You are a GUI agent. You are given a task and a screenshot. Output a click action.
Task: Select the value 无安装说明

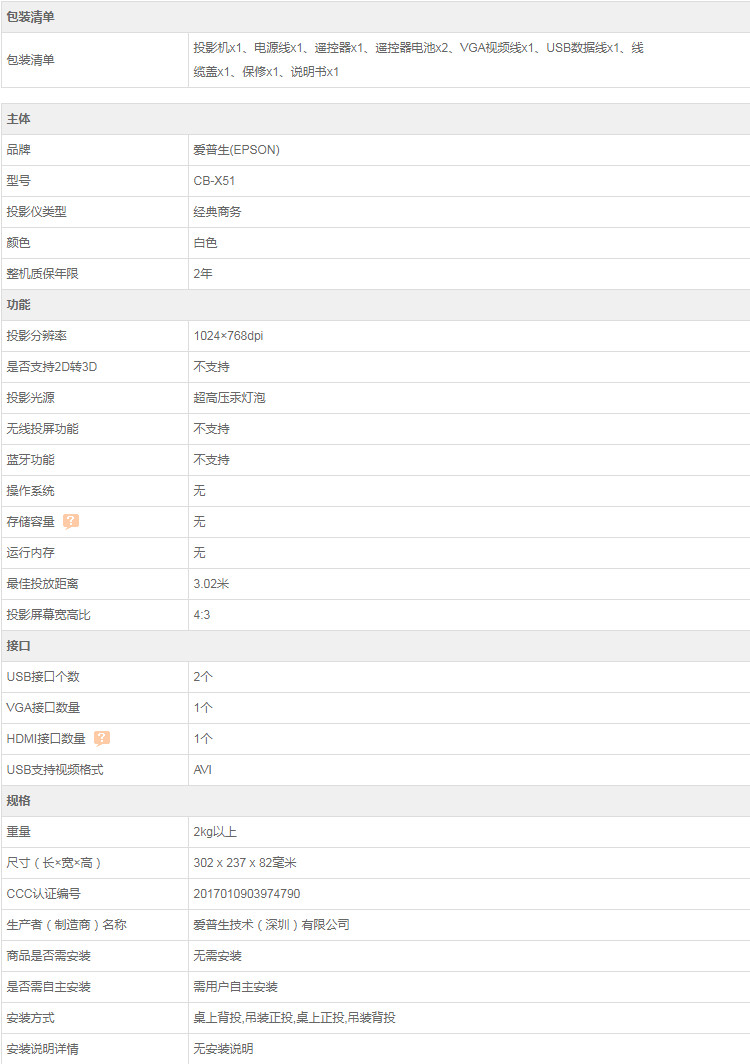[x=223, y=1049]
